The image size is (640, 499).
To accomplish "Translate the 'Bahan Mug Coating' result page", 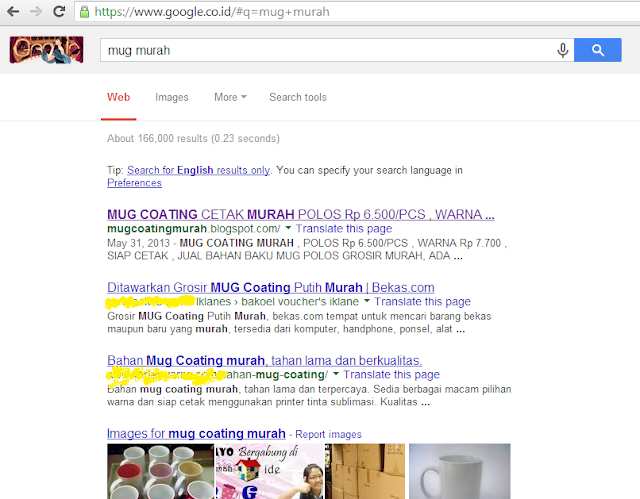I will (x=391, y=375).
